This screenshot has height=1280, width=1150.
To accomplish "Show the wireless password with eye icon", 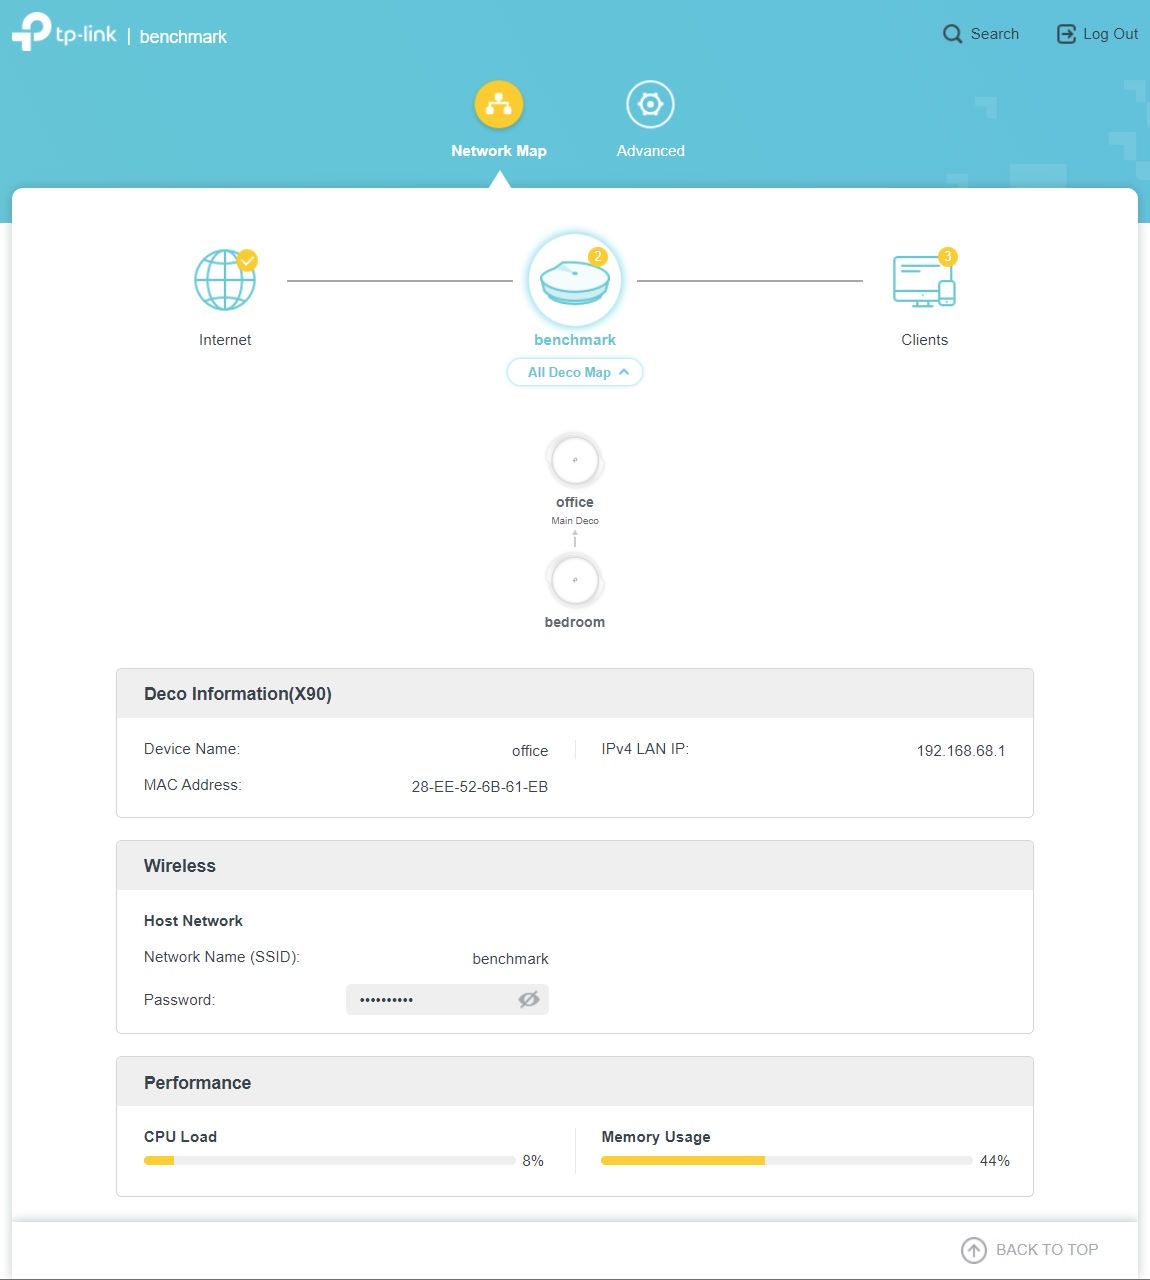I will [x=529, y=999].
